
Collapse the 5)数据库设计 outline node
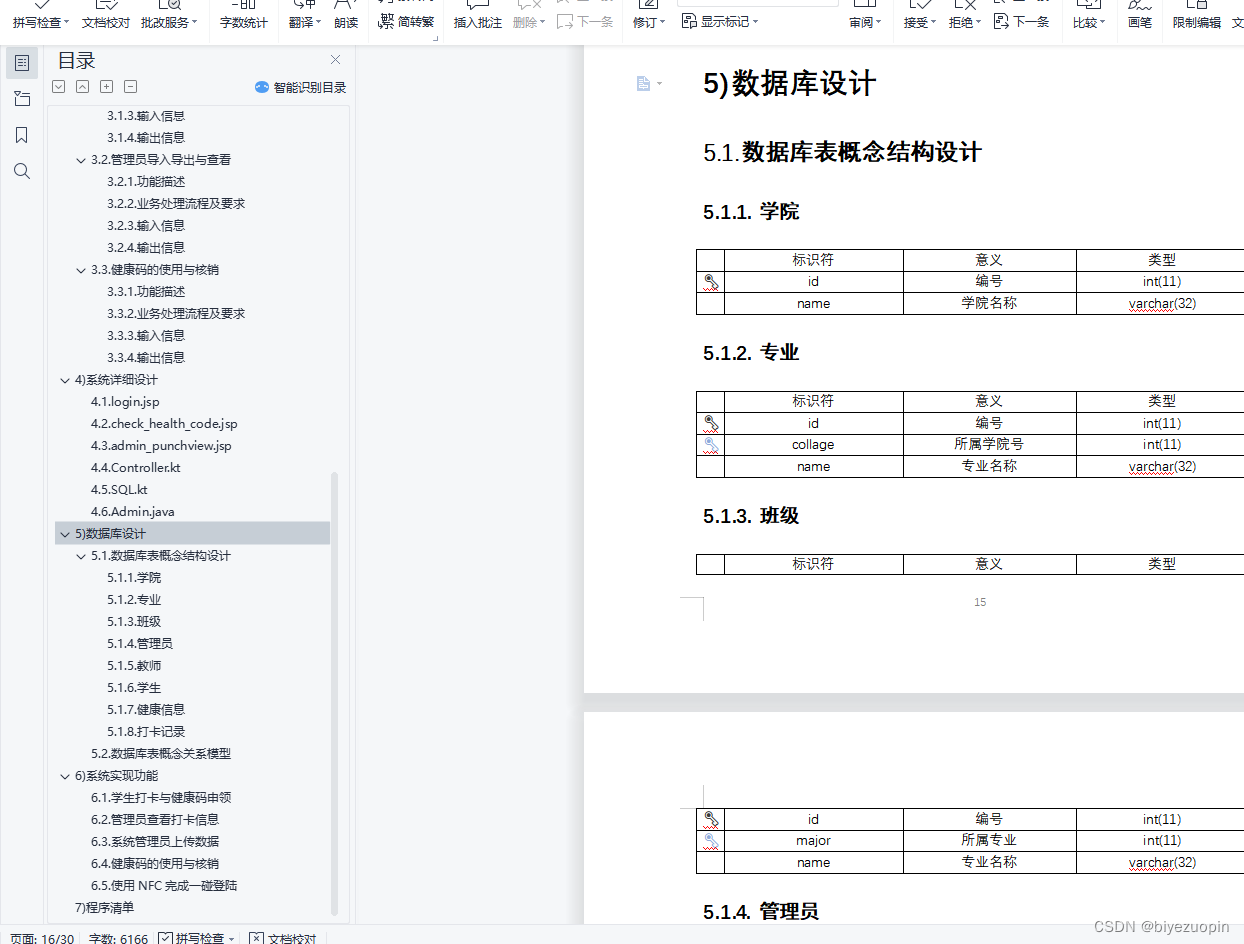coord(65,534)
